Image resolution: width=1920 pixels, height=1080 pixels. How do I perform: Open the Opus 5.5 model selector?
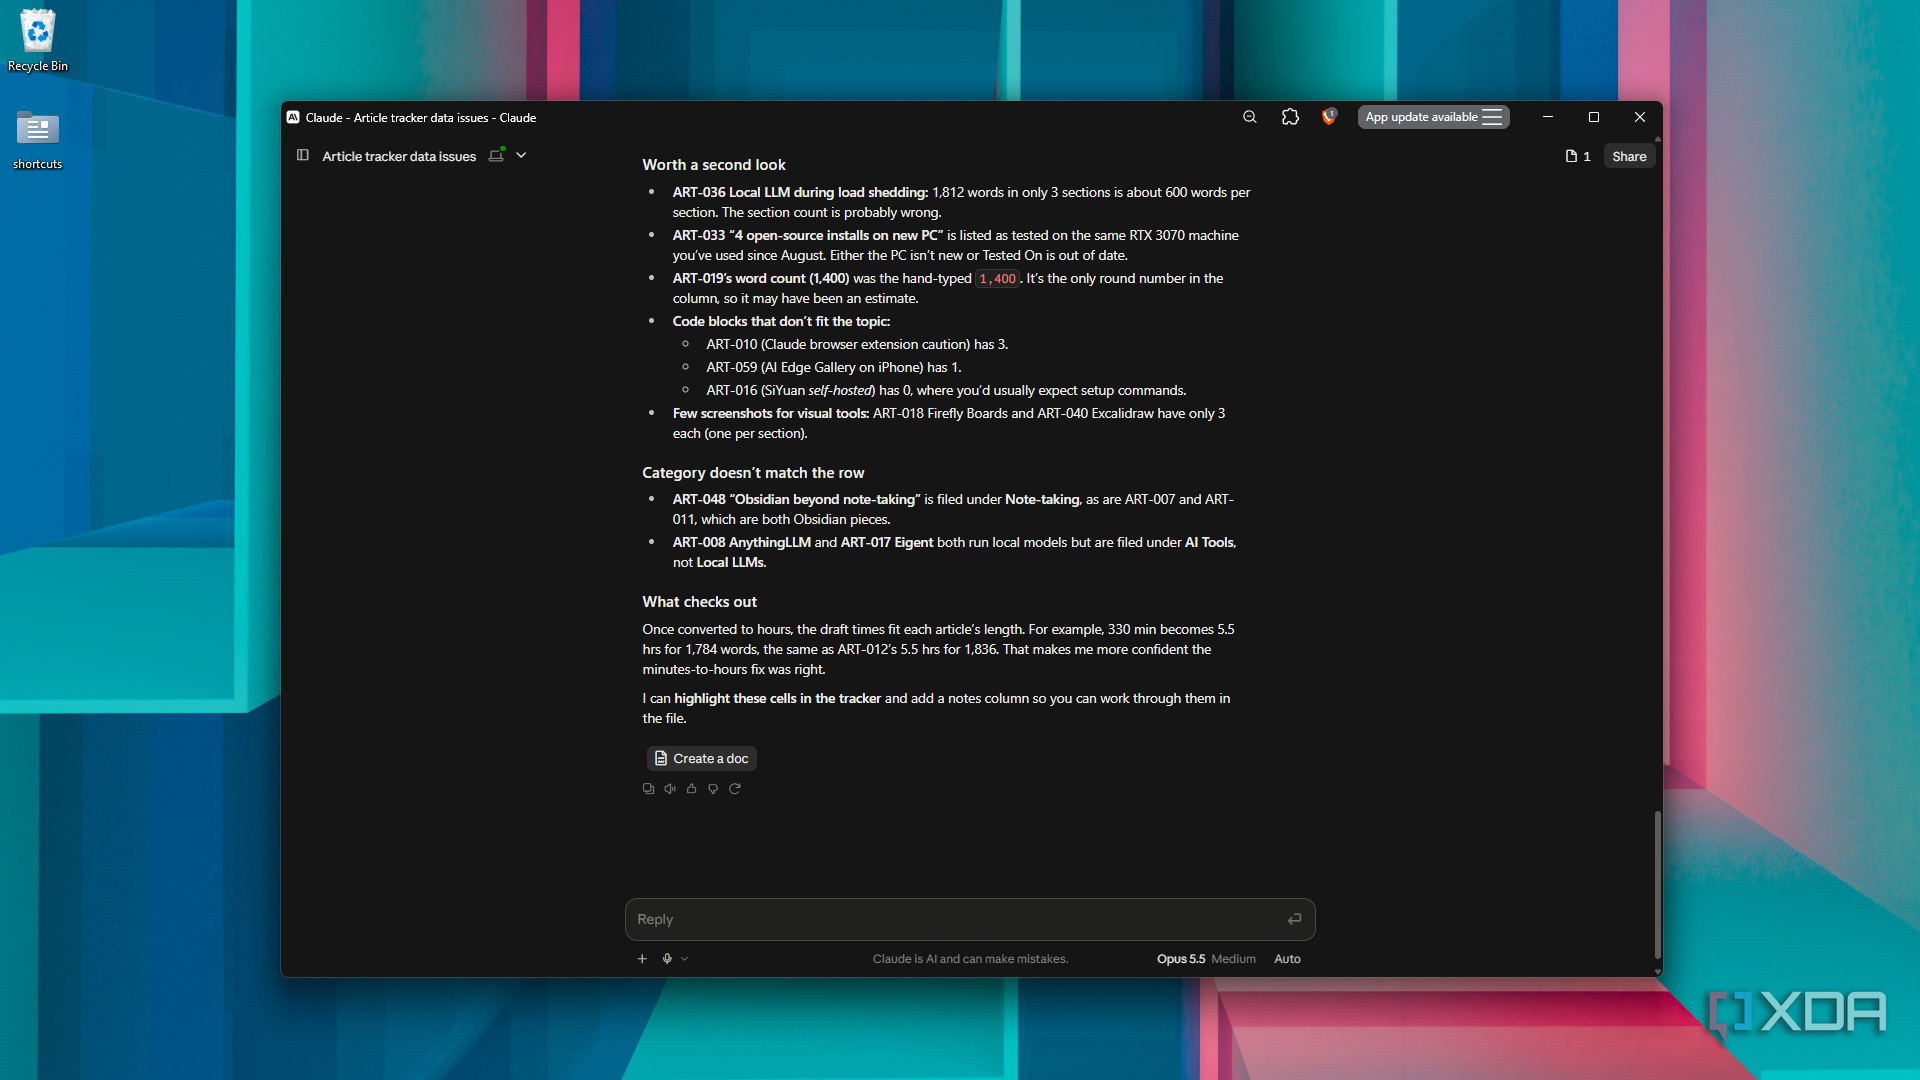(1206, 958)
